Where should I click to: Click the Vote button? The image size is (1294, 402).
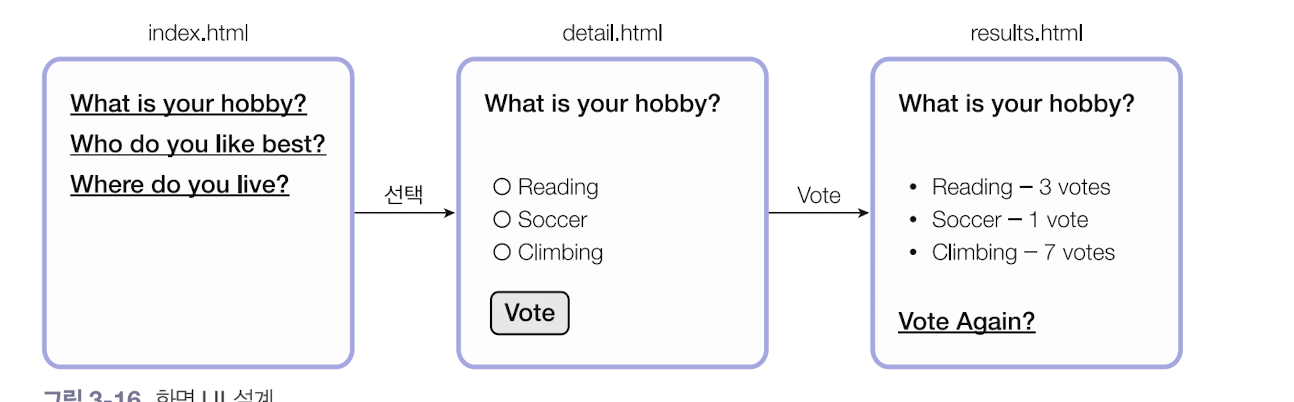click(x=529, y=313)
